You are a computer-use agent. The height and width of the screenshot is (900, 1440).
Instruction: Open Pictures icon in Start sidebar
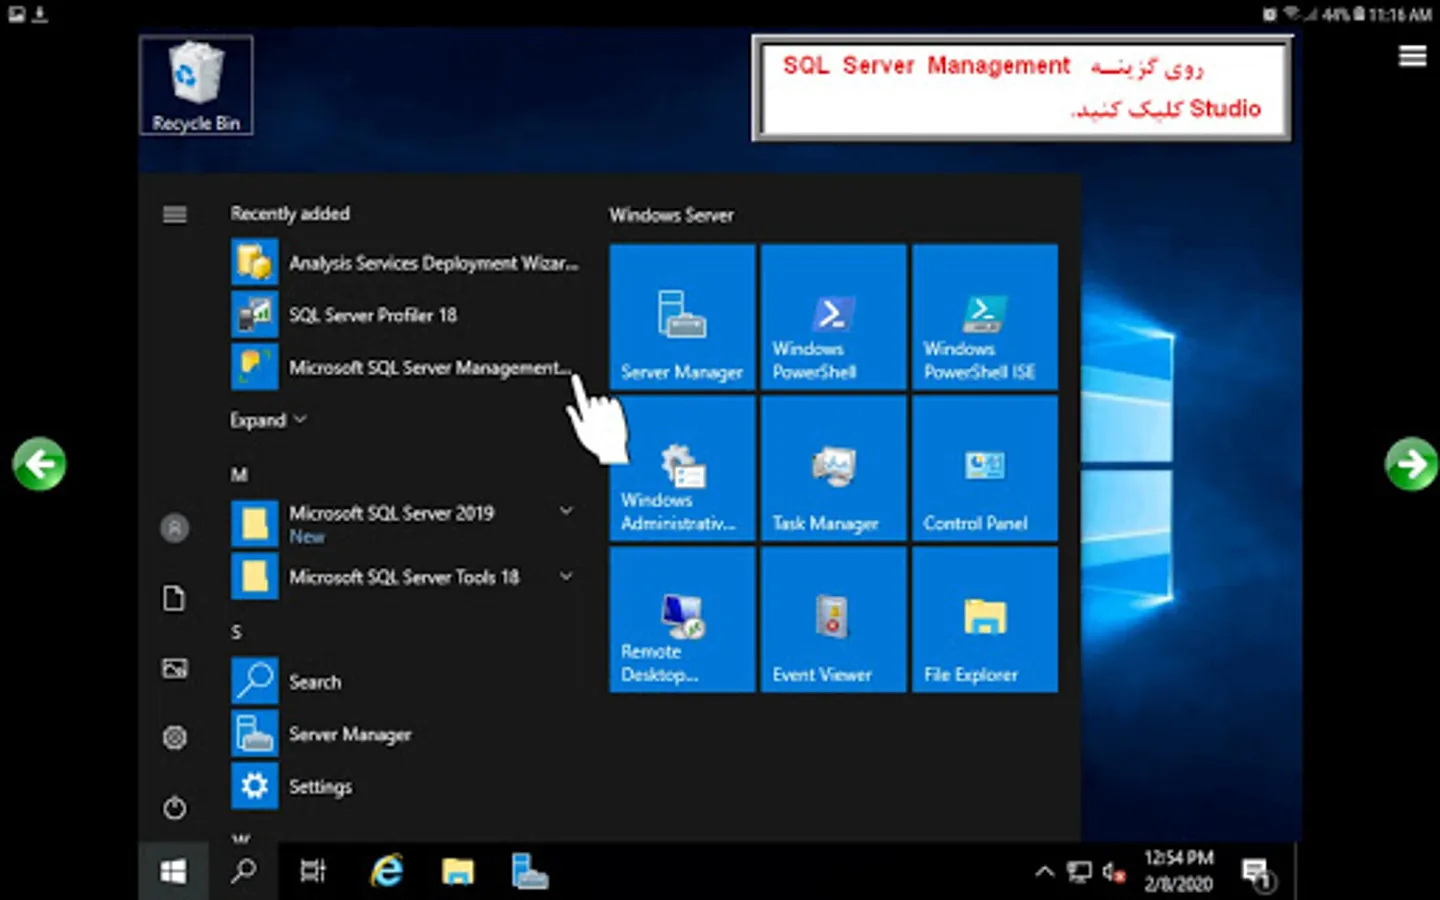tap(175, 668)
